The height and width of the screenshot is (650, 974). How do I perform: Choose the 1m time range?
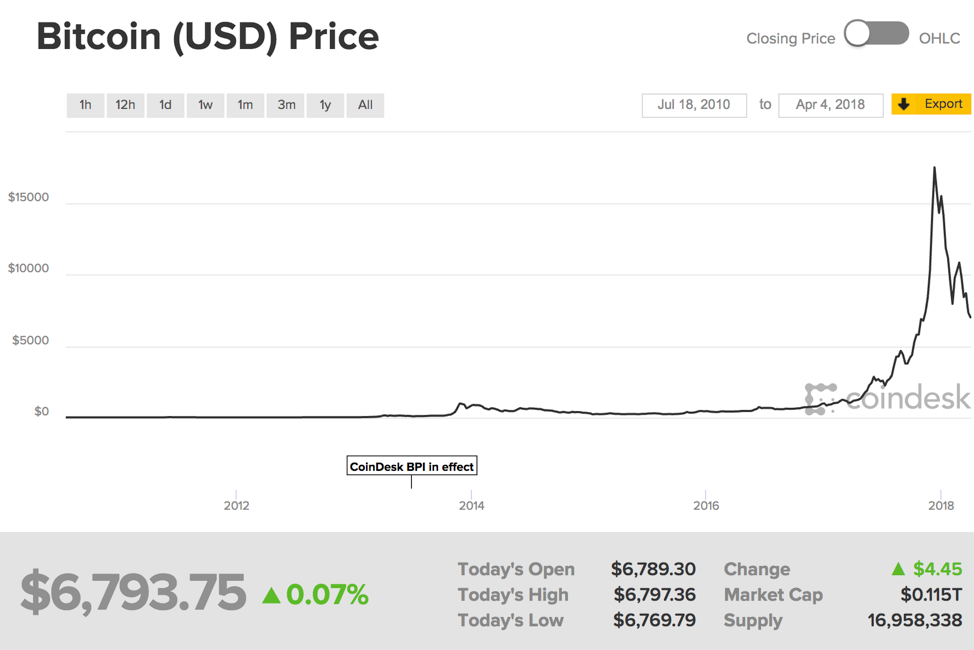point(245,105)
